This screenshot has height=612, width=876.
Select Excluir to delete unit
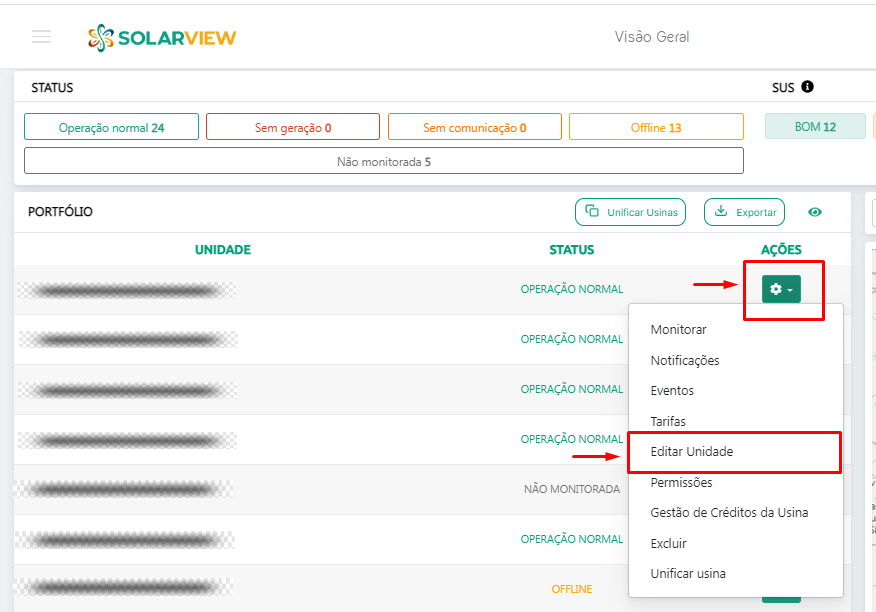click(x=668, y=544)
